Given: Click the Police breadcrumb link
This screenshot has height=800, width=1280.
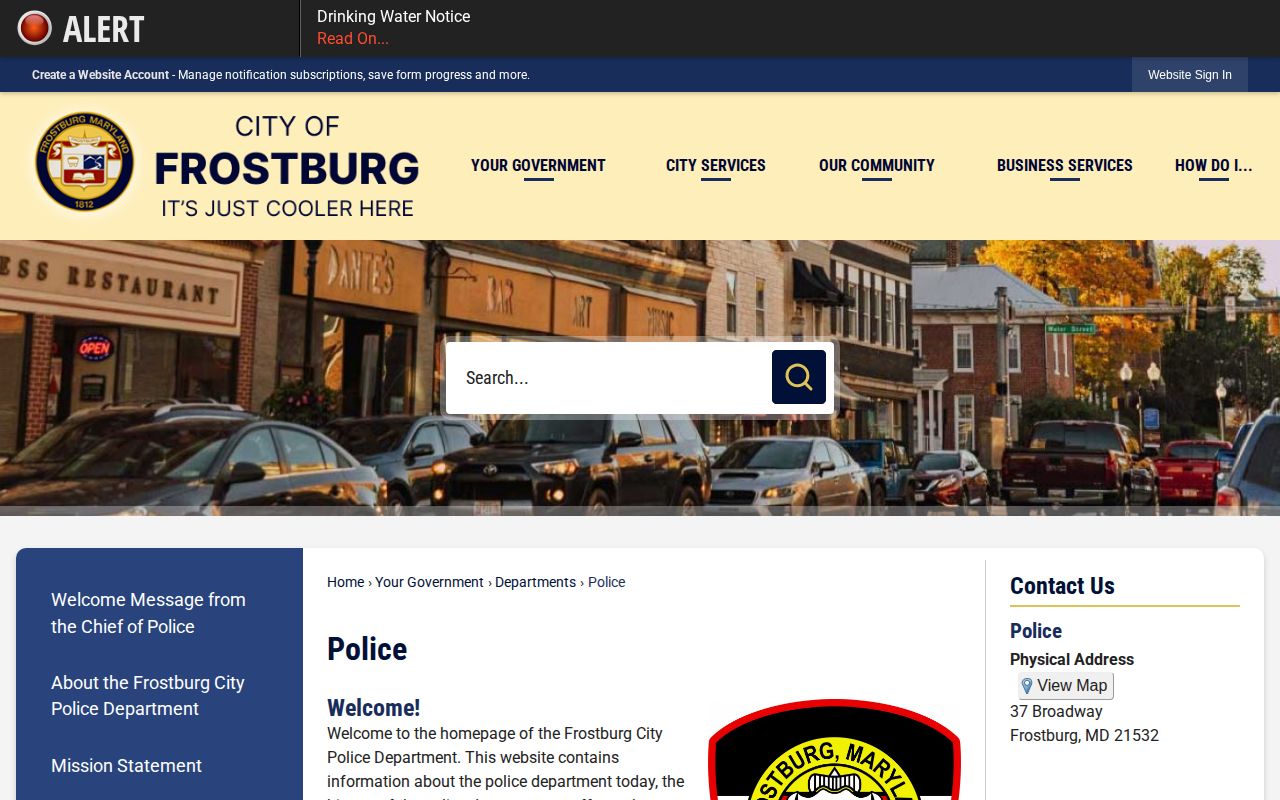Looking at the screenshot, I should pyautogui.click(x=606, y=582).
